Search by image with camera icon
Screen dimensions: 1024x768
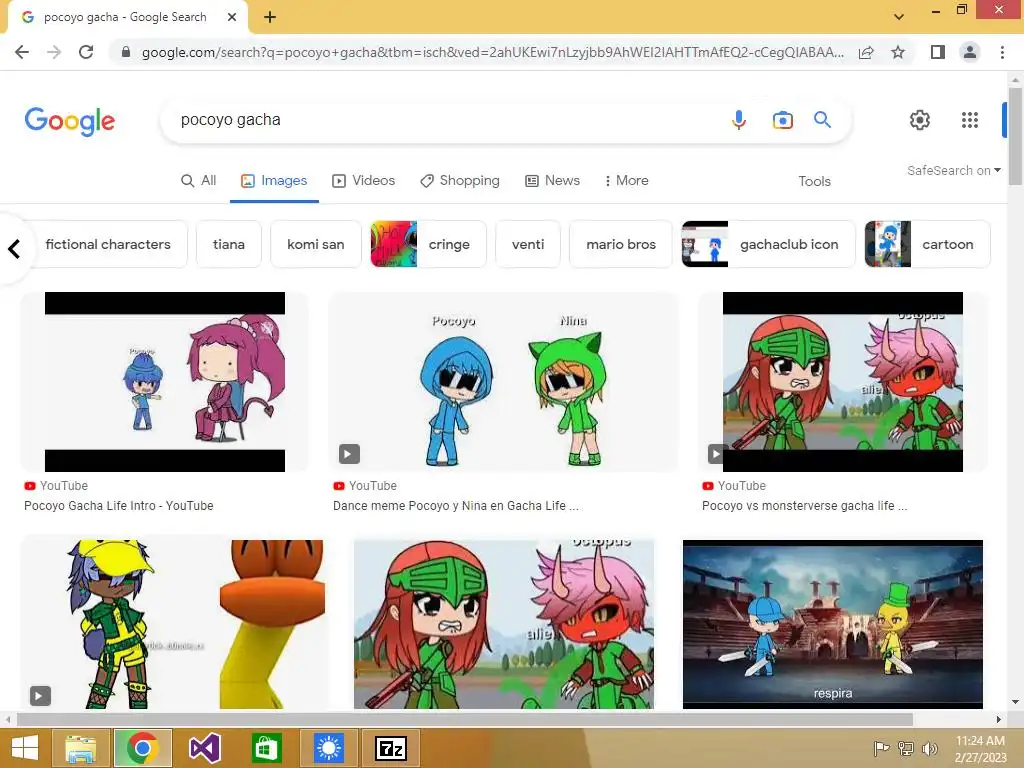pyautogui.click(x=782, y=120)
